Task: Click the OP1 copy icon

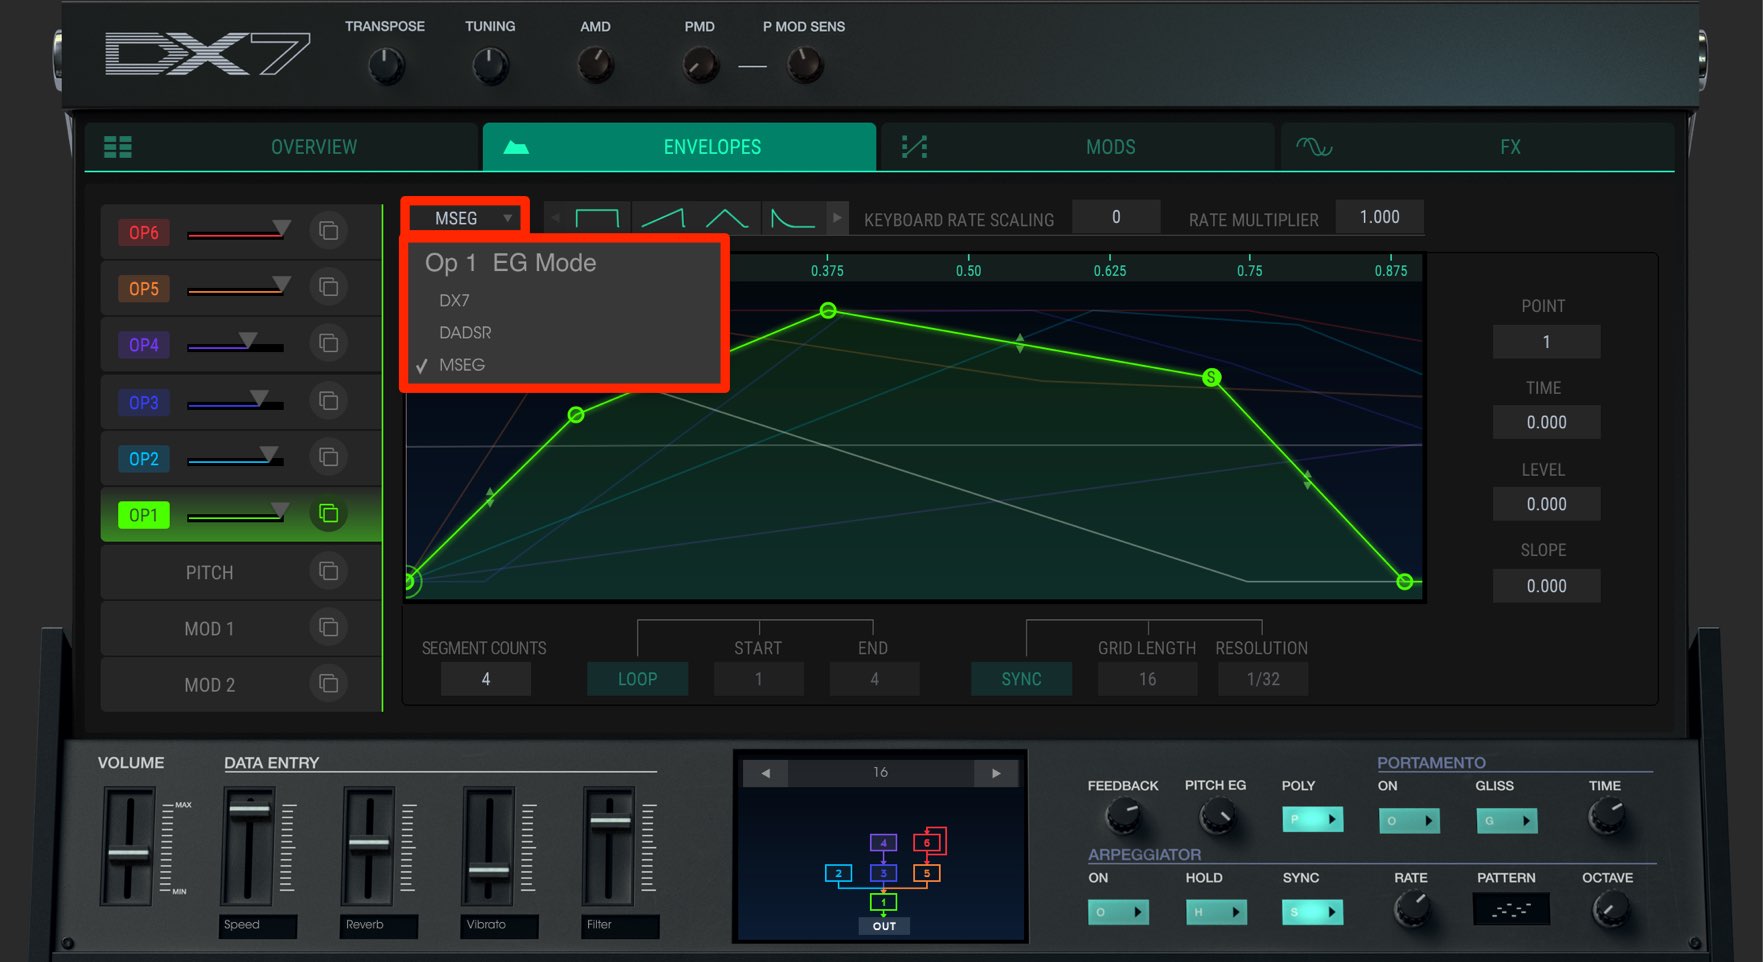Action: pos(328,514)
